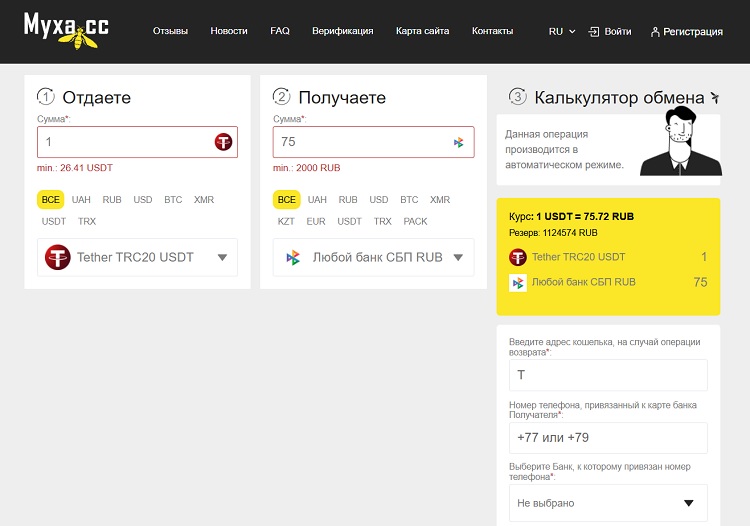Open the bank selection dropdown showing Не выбрано
Image resolution: width=750 pixels, height=526 pixels.
click(607, 503)
